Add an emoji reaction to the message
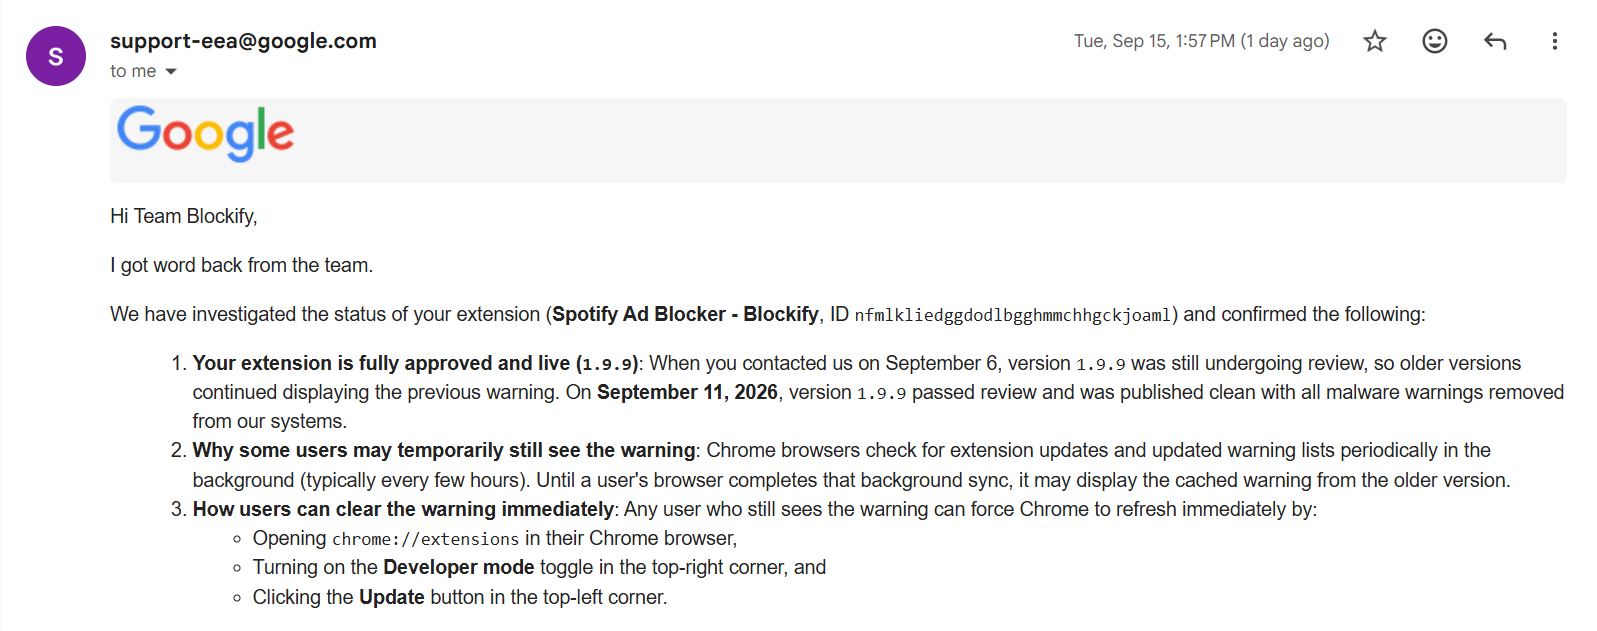This screenshot has height=631, width=1597. 1435,41
